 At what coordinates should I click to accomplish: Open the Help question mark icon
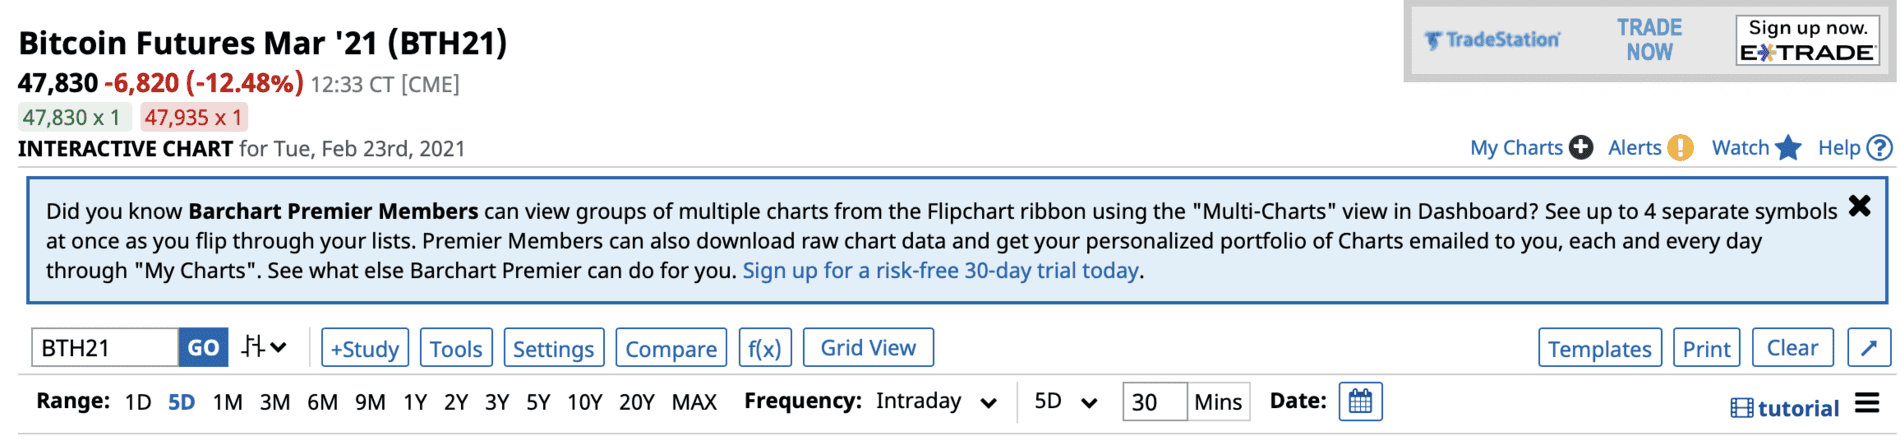(1880, 148)
